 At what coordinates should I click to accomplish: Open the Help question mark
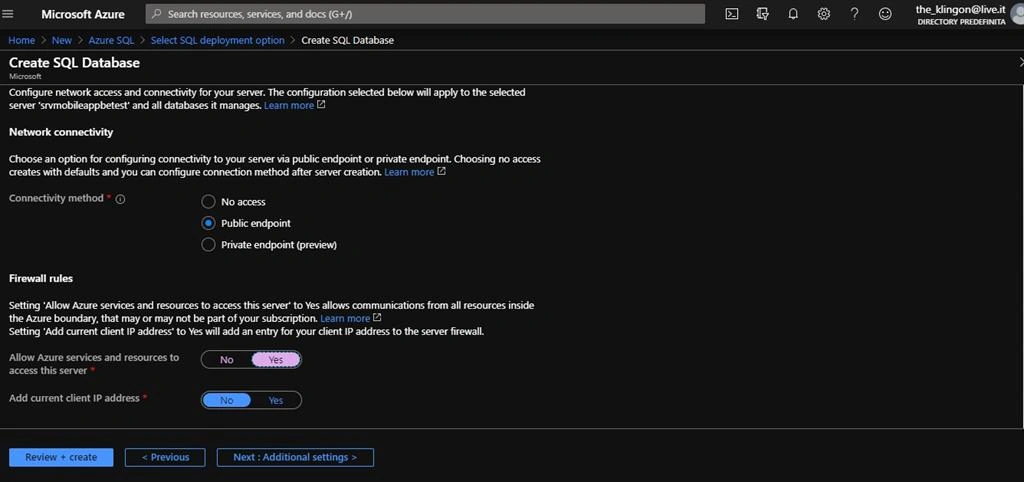click(854, 14)
